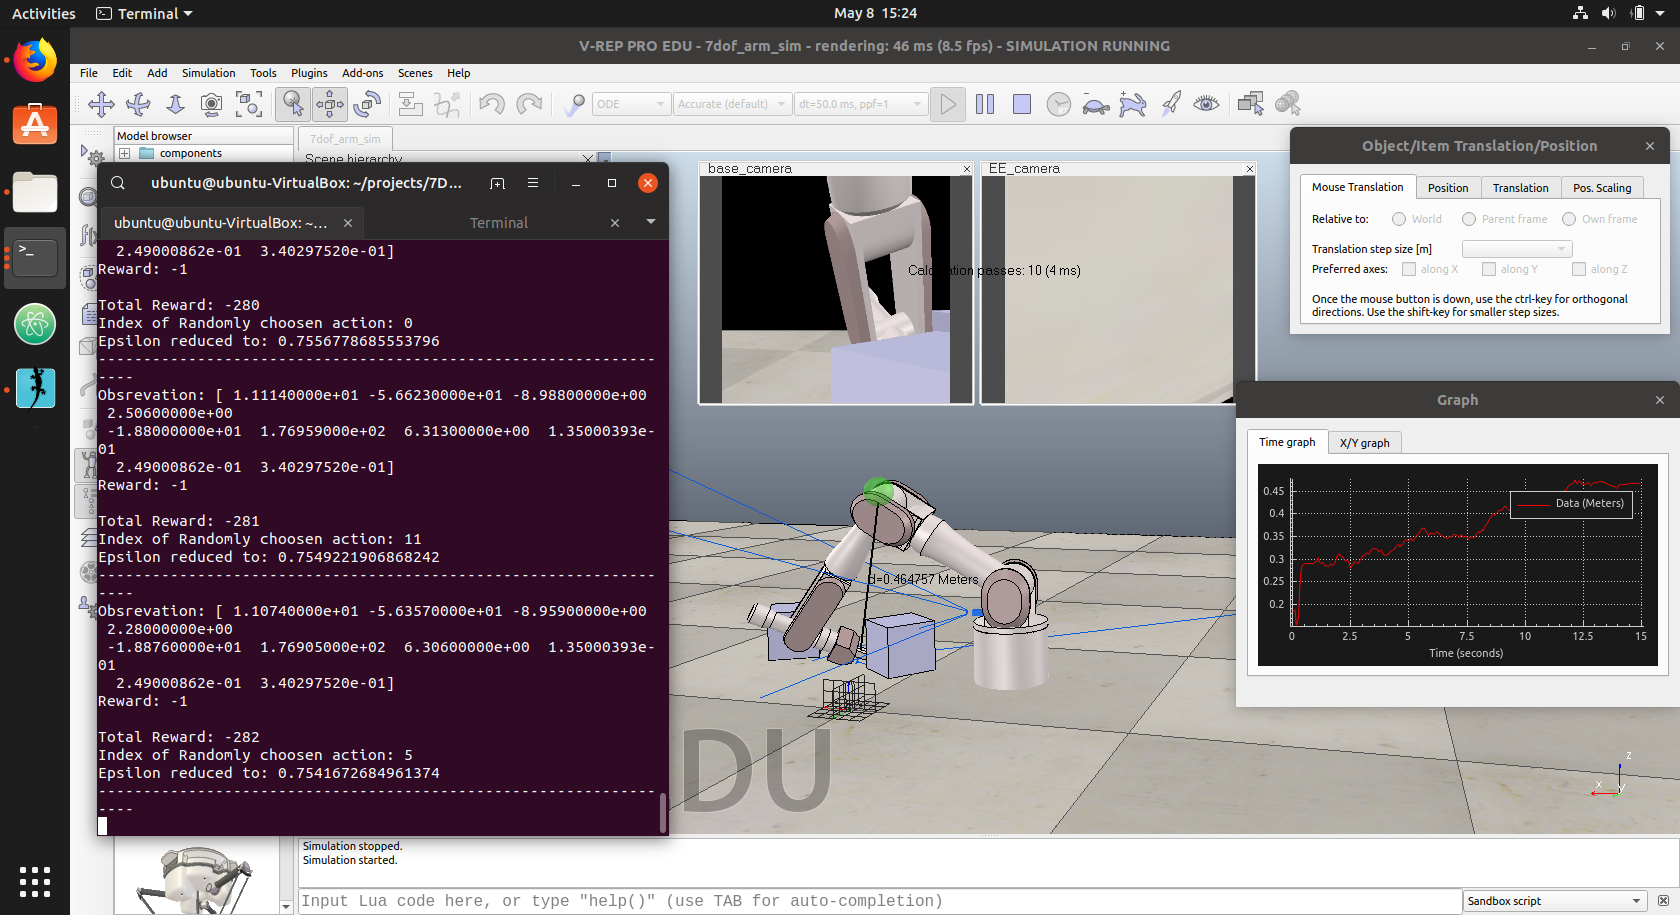Click the redo arrow icon

[529, 104]
